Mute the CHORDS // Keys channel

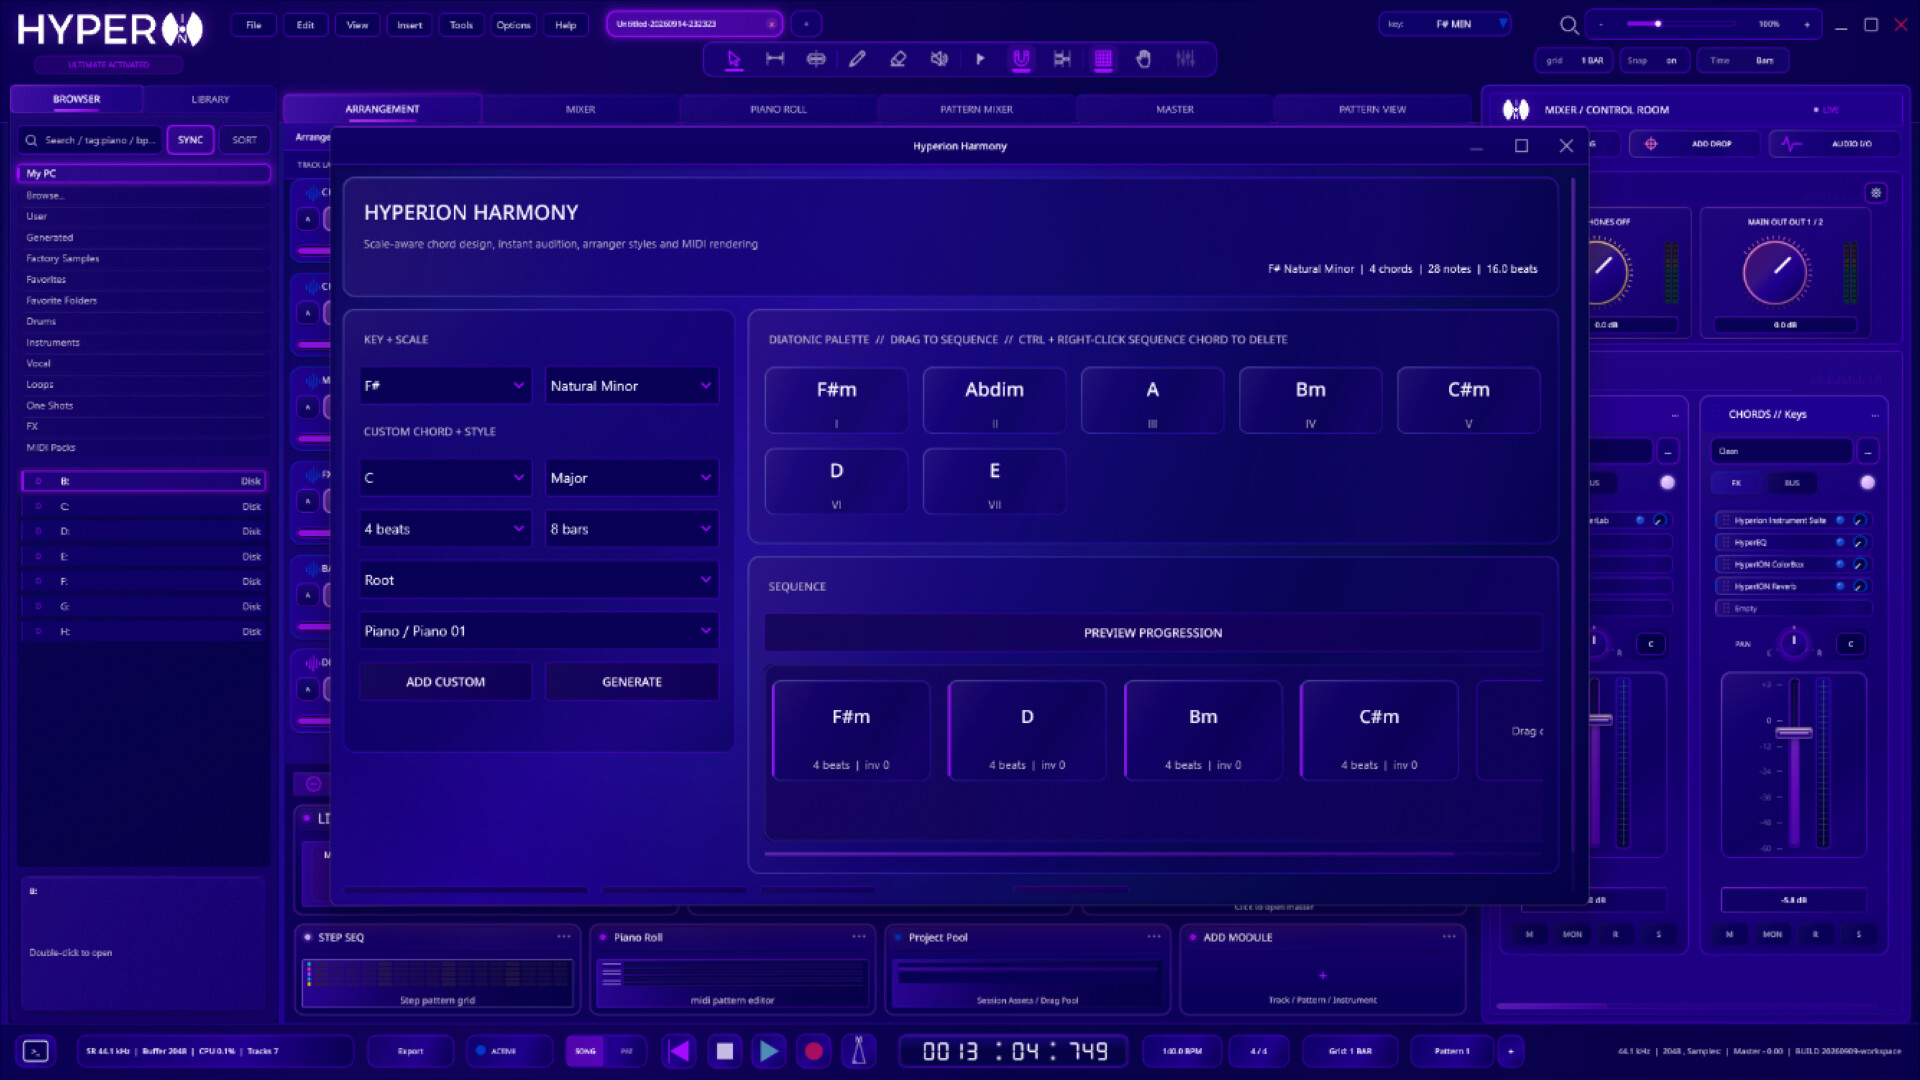point(1729,934)
